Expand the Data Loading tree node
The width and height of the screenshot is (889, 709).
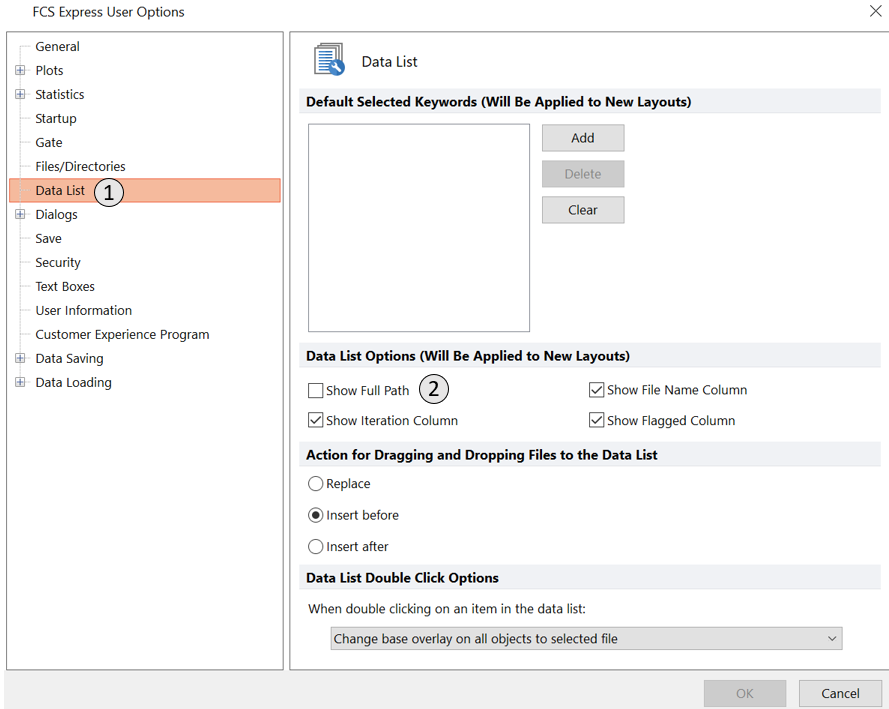point(20,382)
